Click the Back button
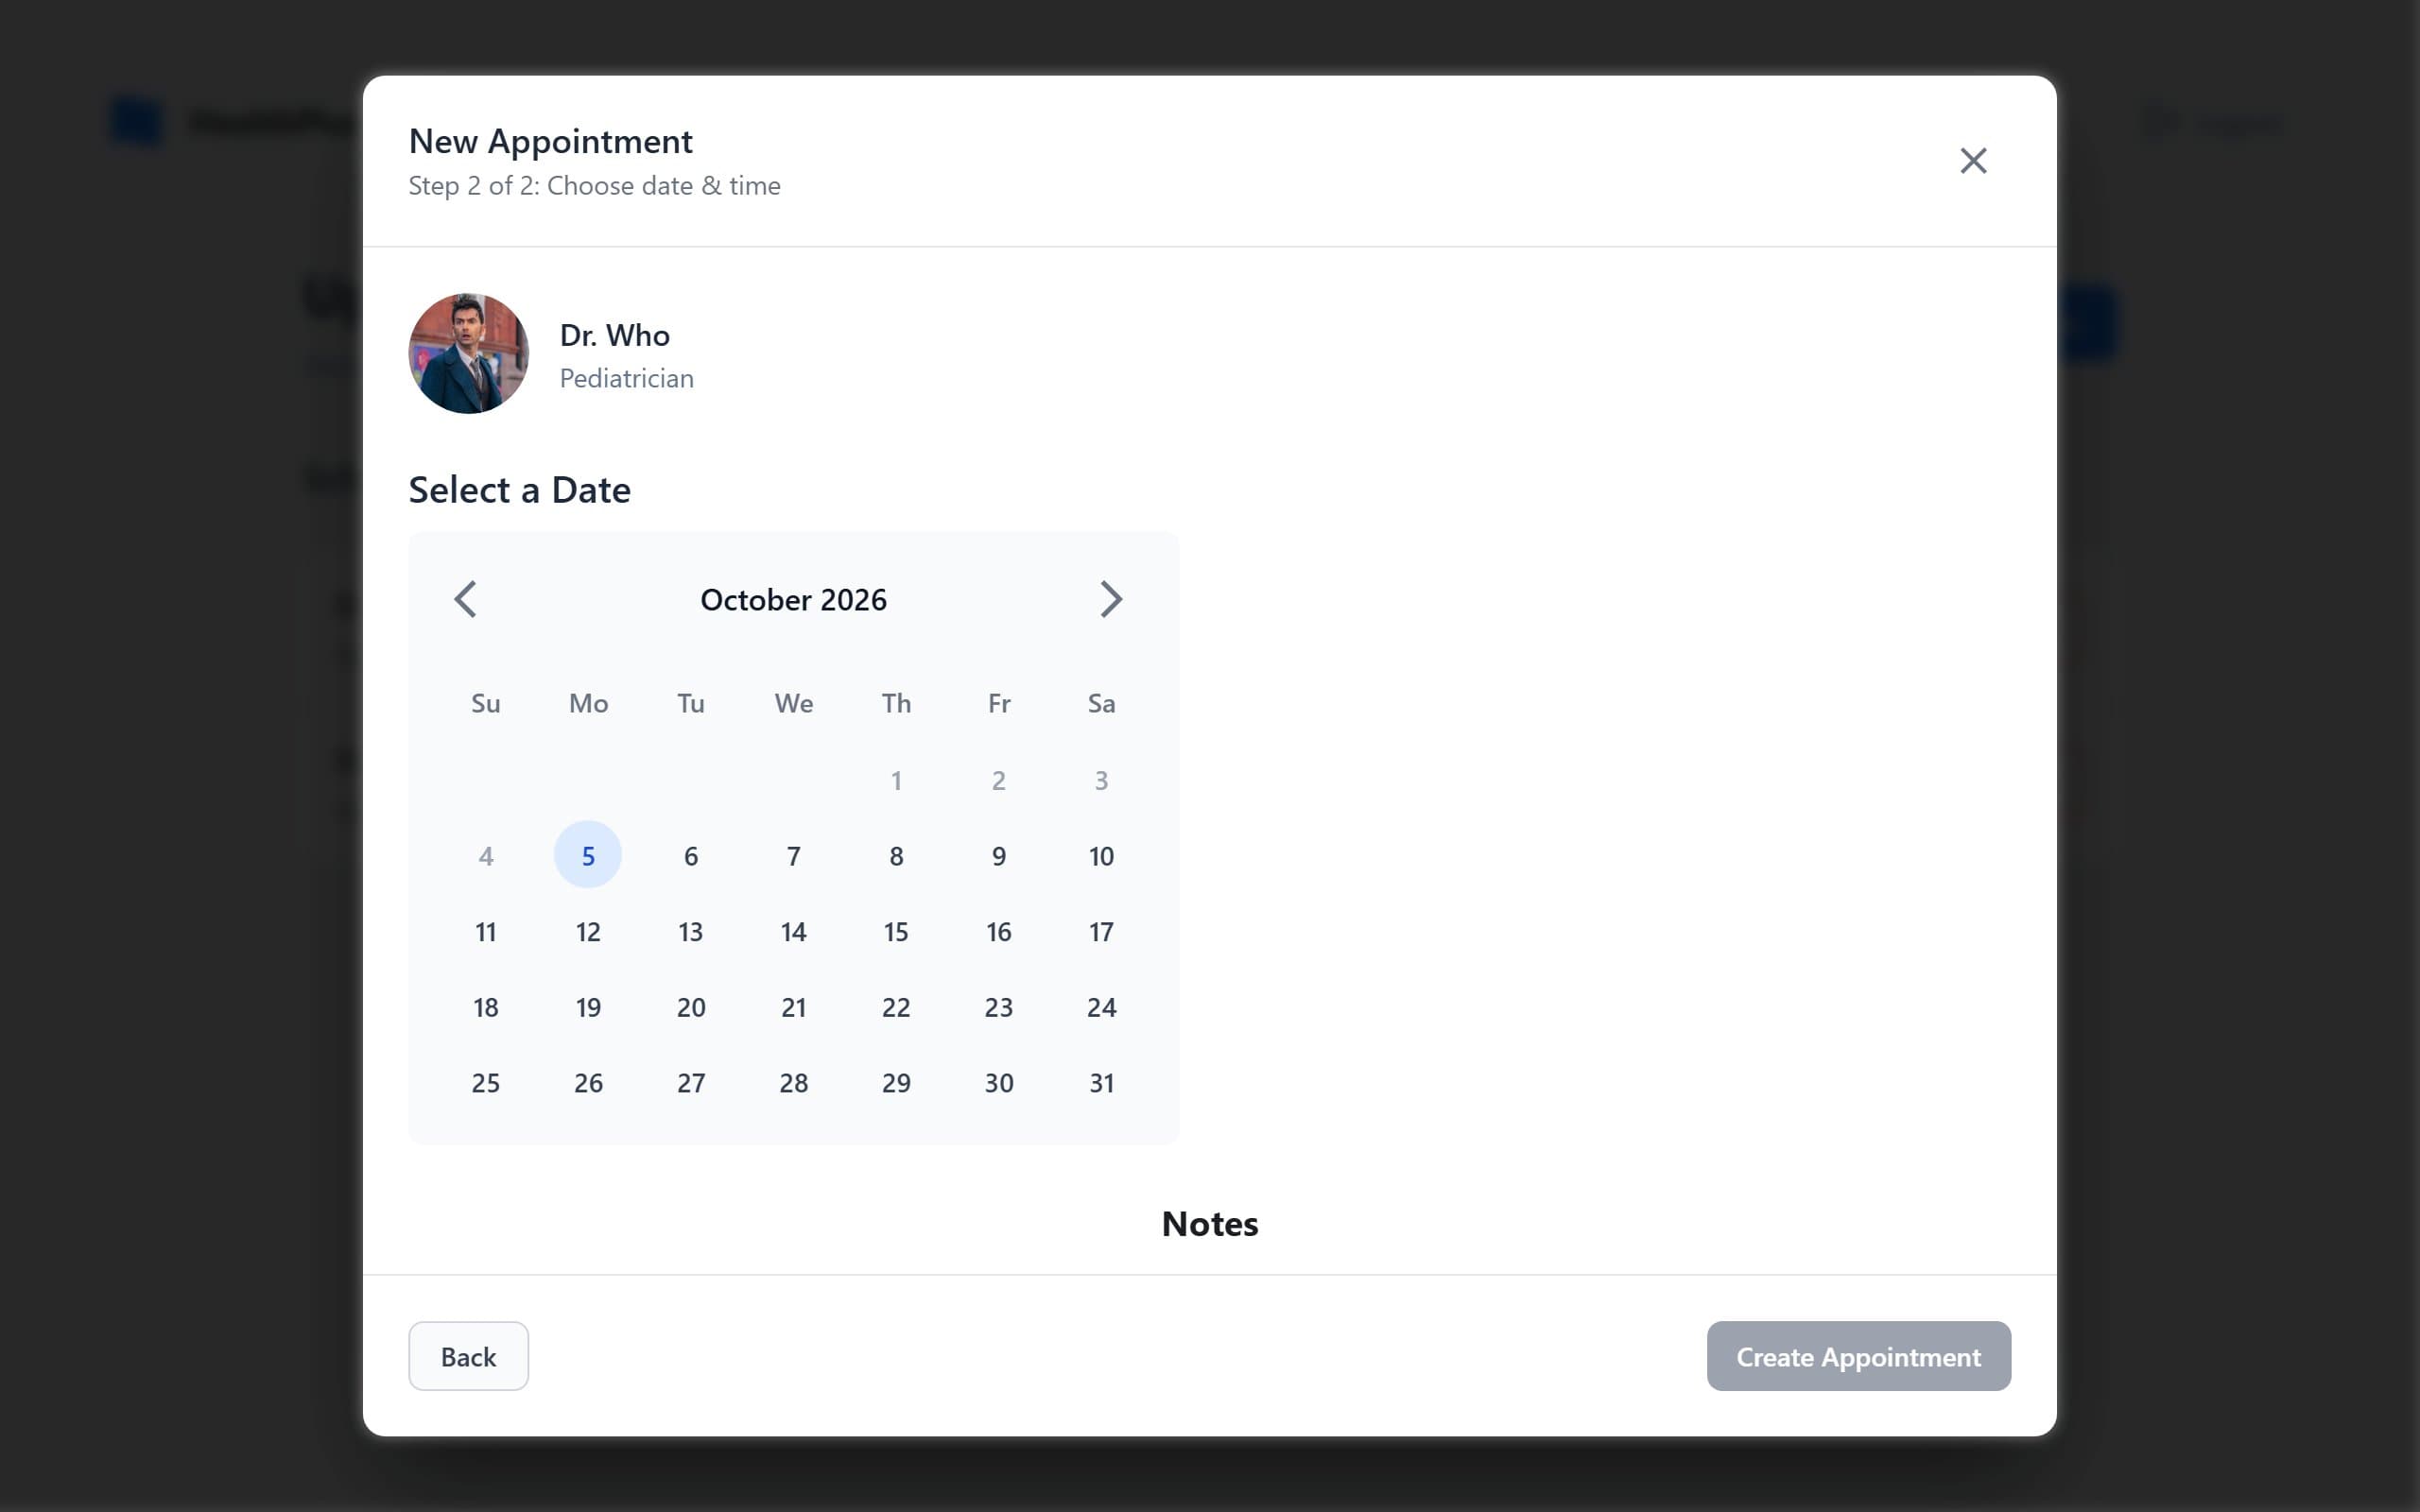The width and height of the screenshot is (2420, 1512). pos(468,1356)
